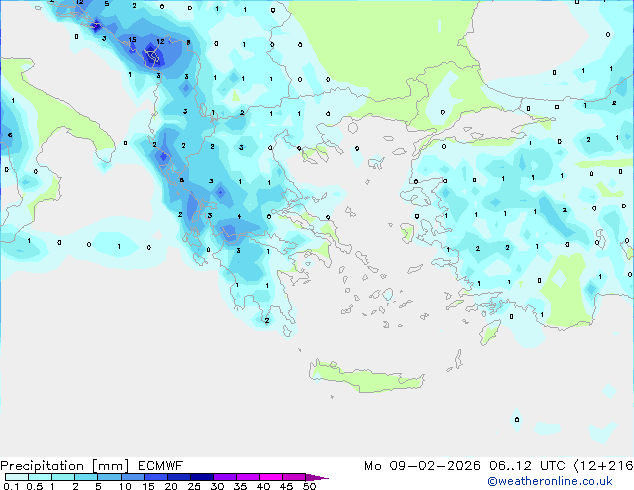Click the 20–25 mm legend swatch
634x490 pixels.
pyautogui.click(x=178, y=477)
